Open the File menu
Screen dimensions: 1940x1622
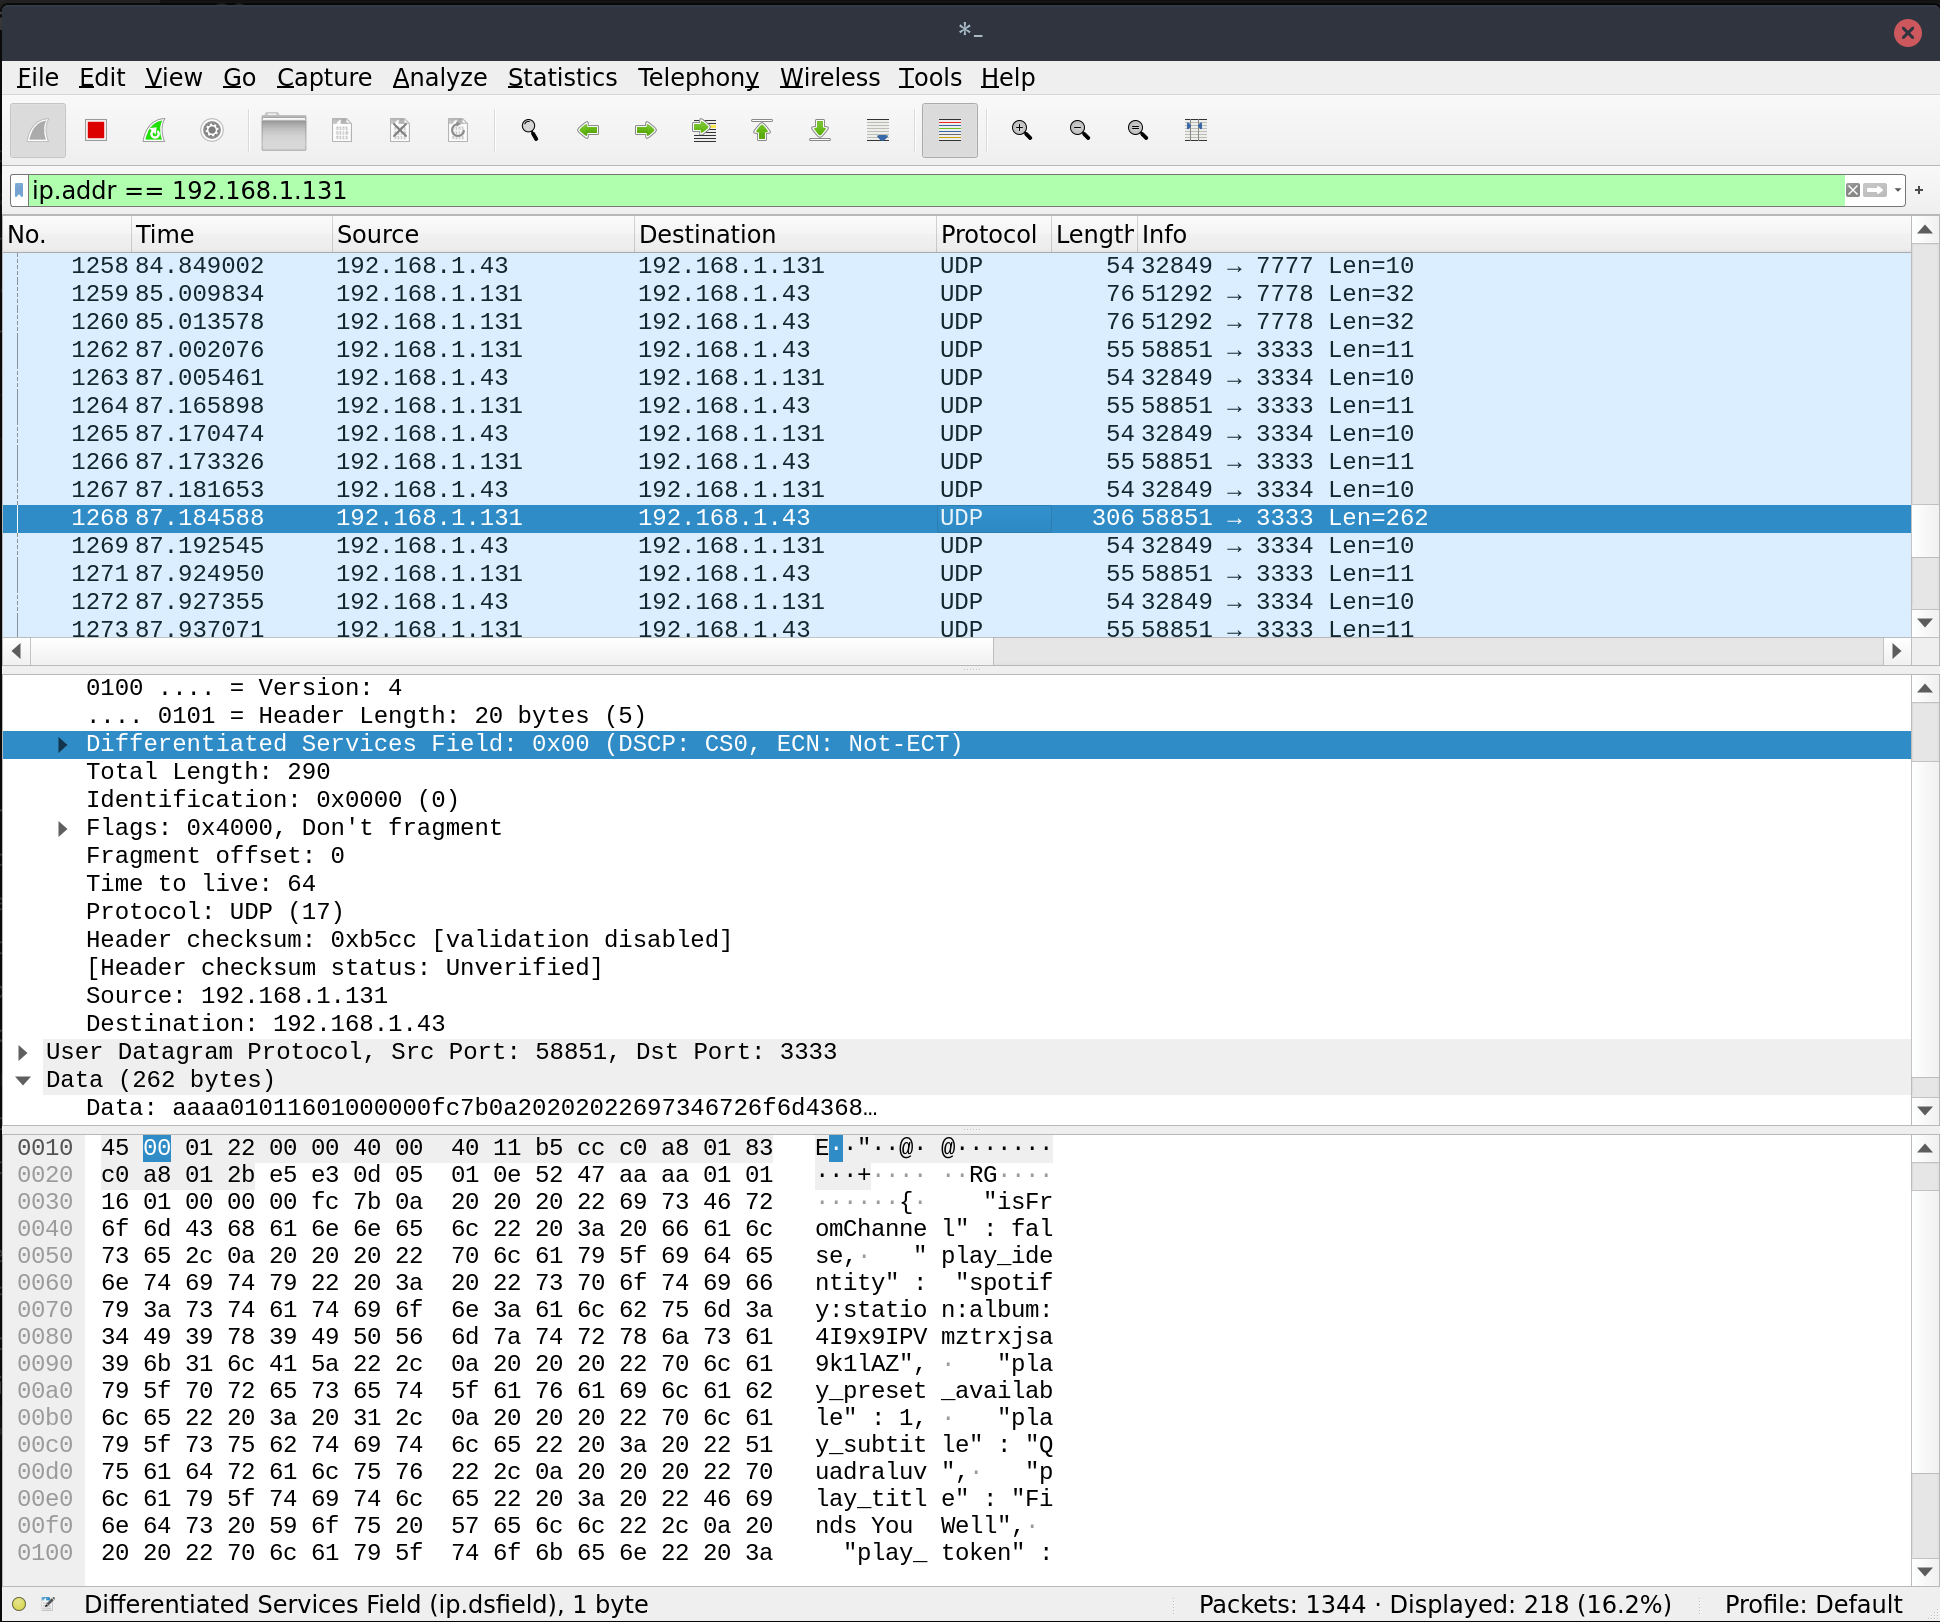click(x=38, y=78)
